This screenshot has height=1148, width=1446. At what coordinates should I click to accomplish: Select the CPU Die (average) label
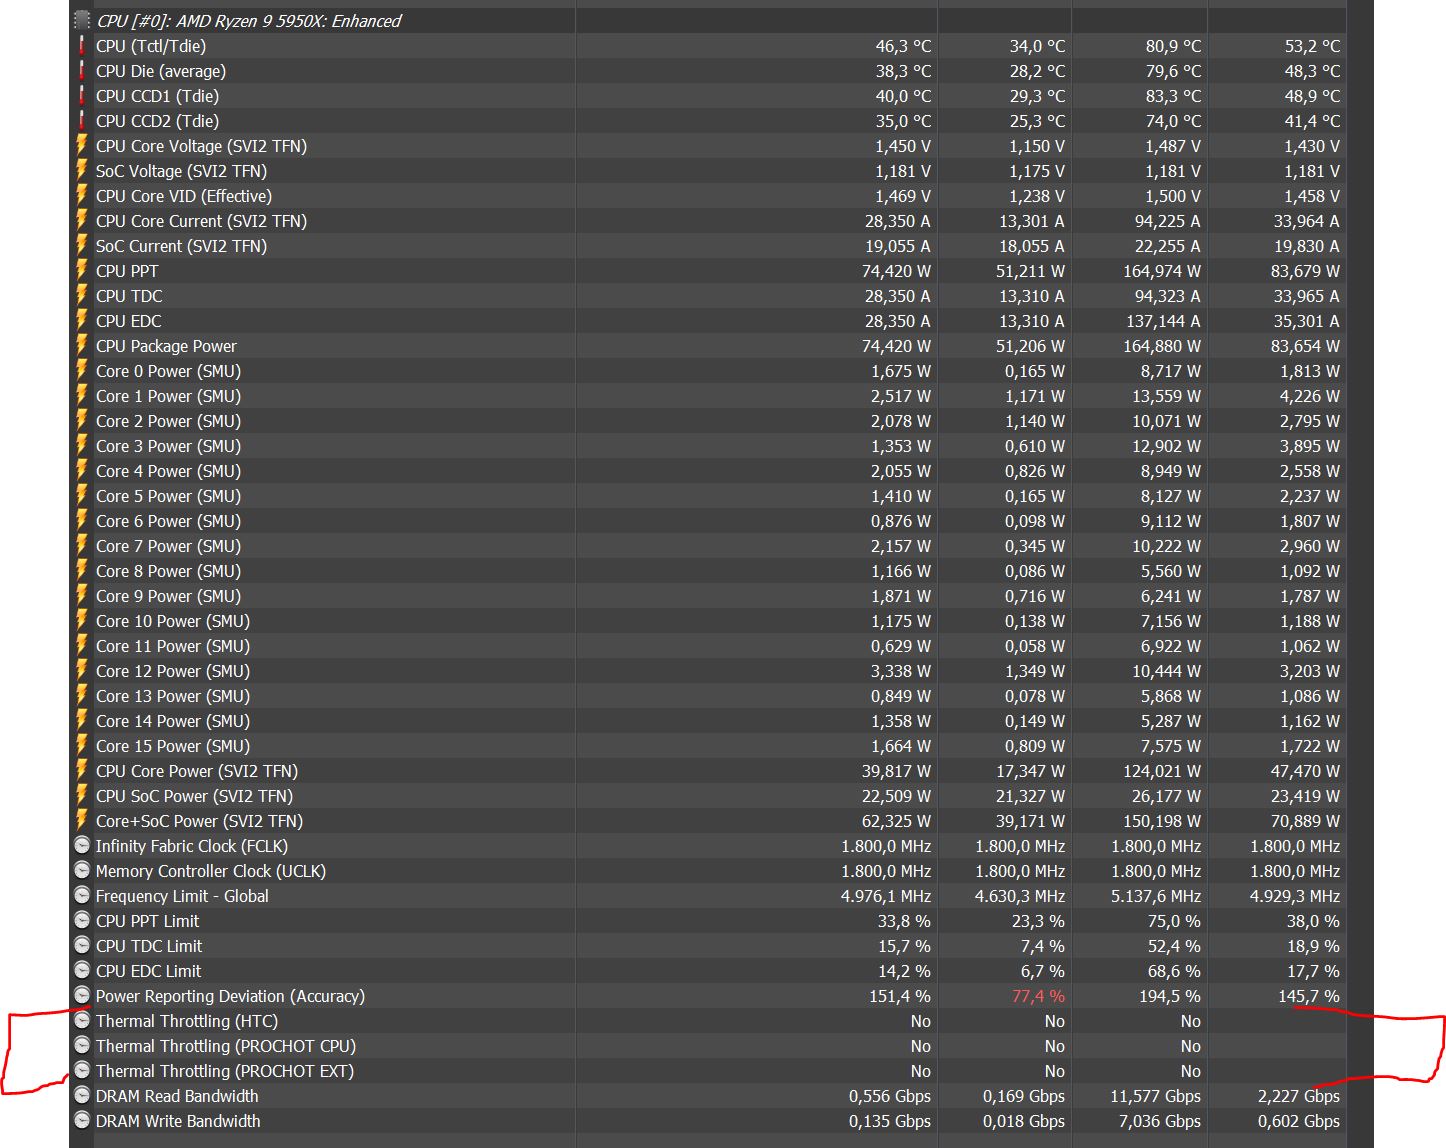coord(161,71)
